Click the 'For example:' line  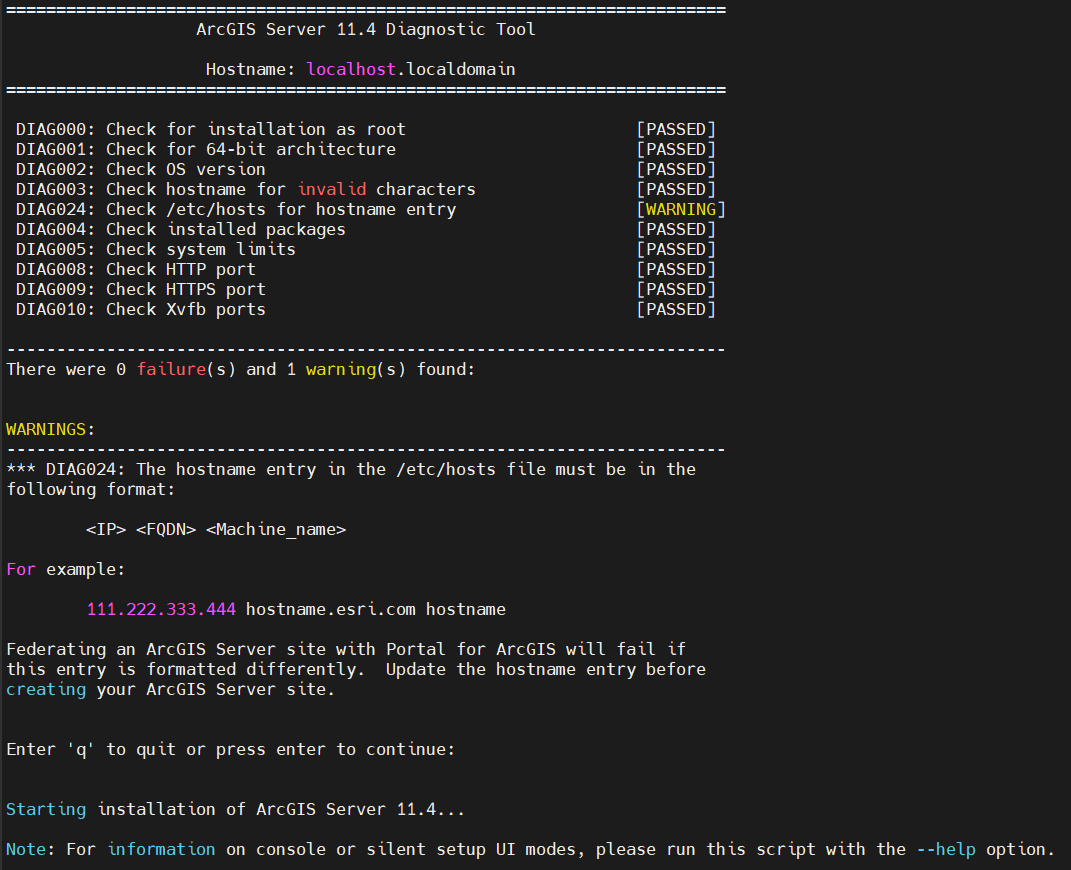[x=66, y=570]
